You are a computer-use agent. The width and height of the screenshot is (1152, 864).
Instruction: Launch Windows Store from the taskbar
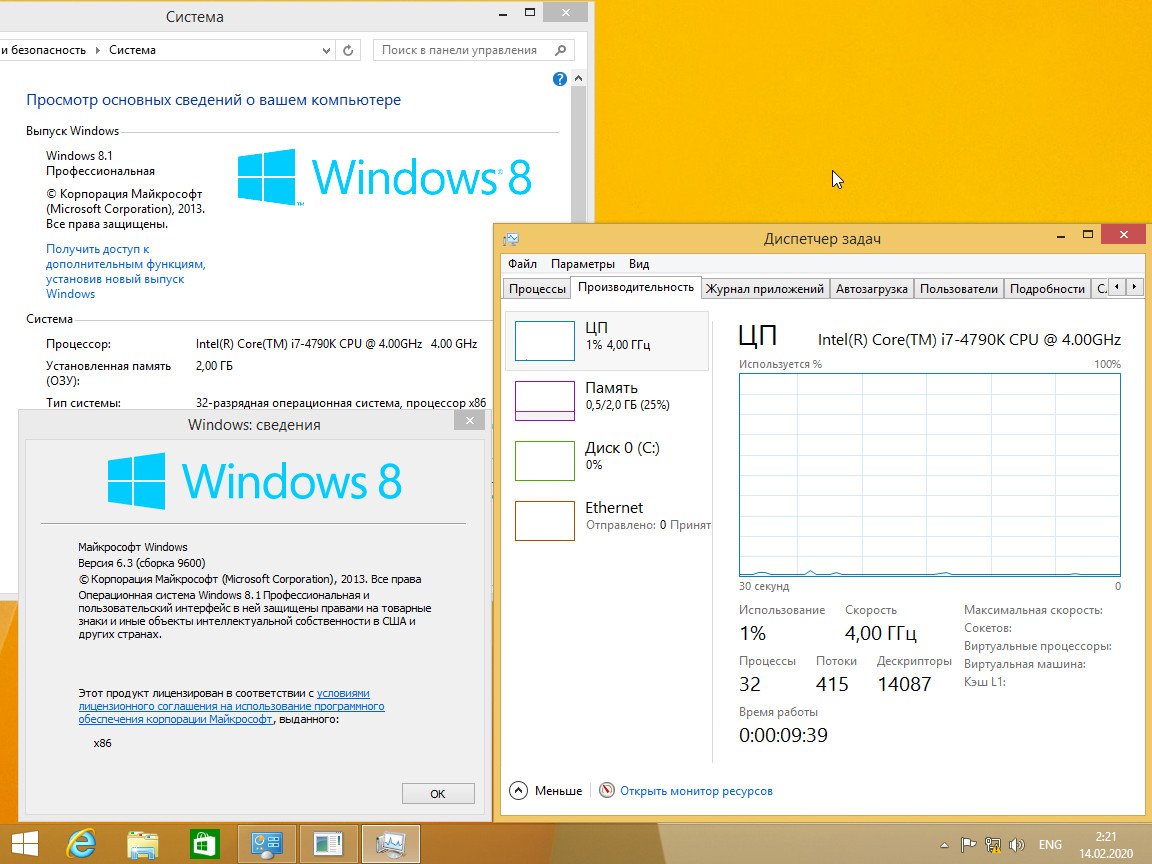coord(205,844)
